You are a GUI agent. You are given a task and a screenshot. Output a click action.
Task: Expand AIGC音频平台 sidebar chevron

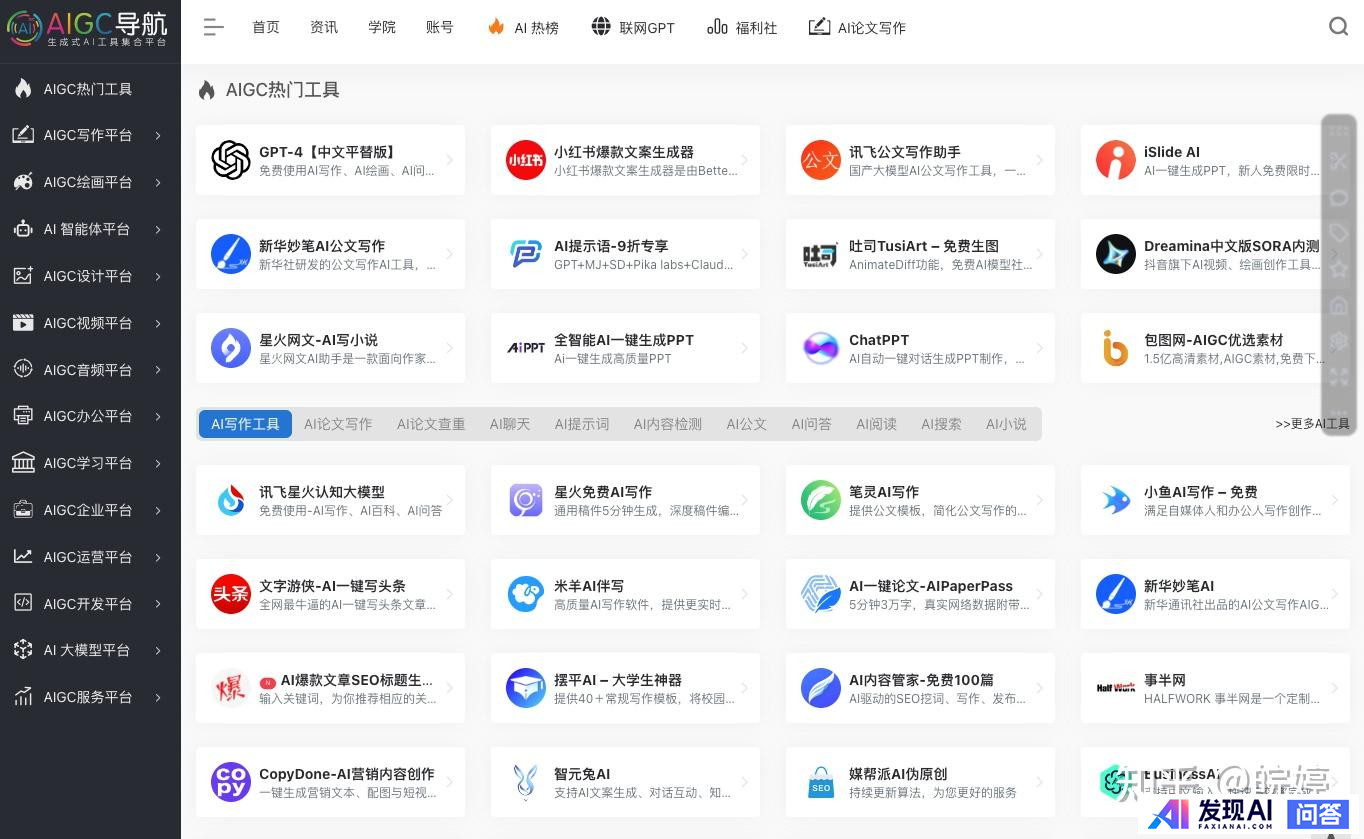pos(158,370)
